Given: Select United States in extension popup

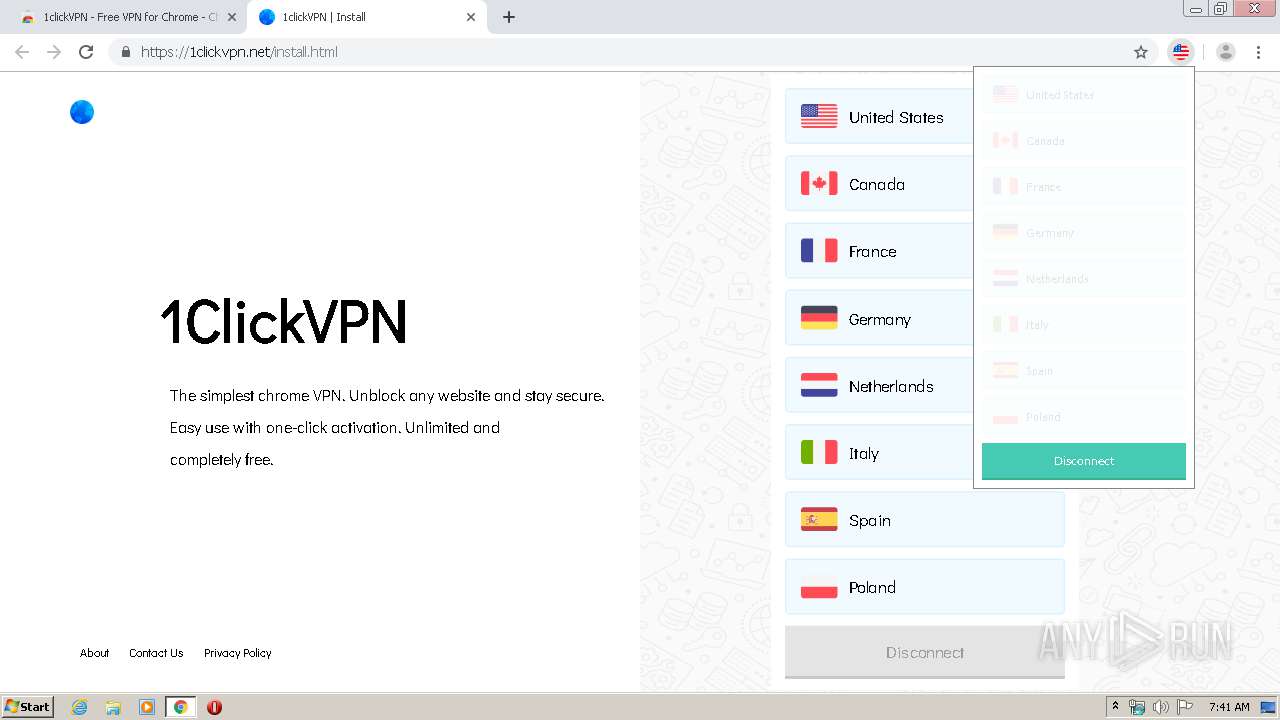Looking at the screenshot, I should pos(1084,95).
